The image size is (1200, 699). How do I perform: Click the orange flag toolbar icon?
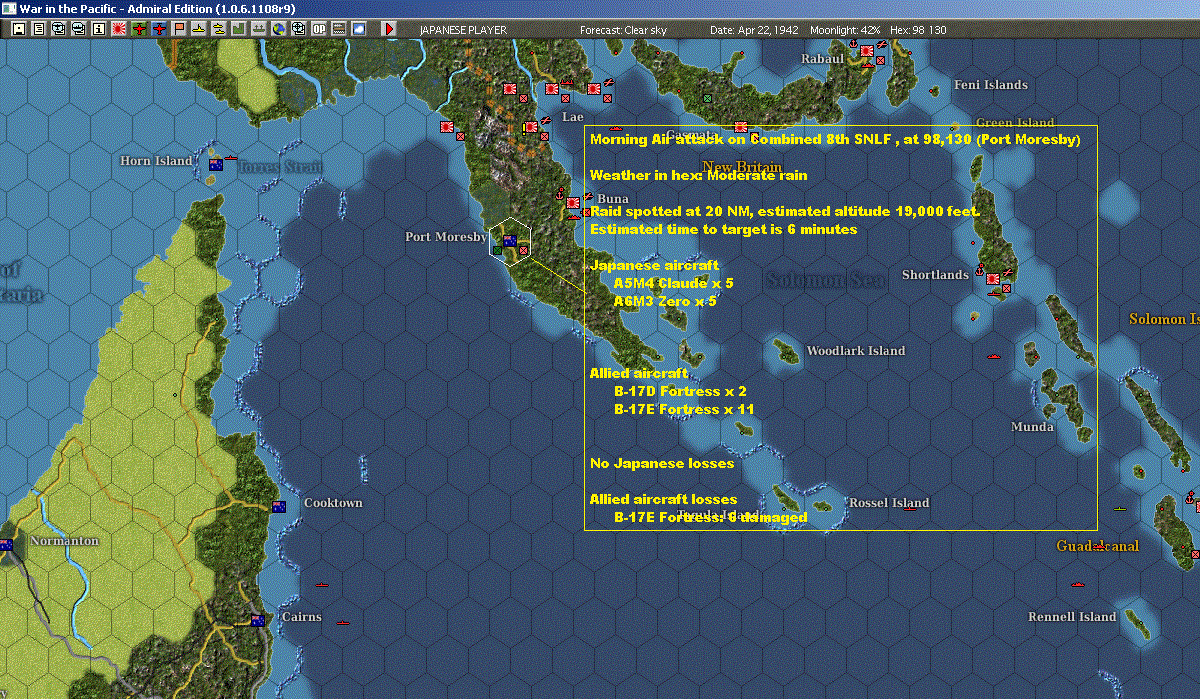click(x=180, y=29)
